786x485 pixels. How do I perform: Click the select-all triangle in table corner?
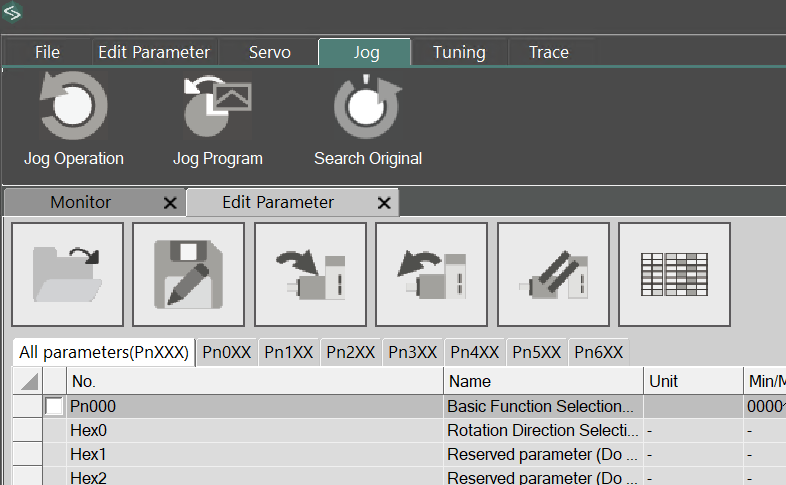point(29,381)
